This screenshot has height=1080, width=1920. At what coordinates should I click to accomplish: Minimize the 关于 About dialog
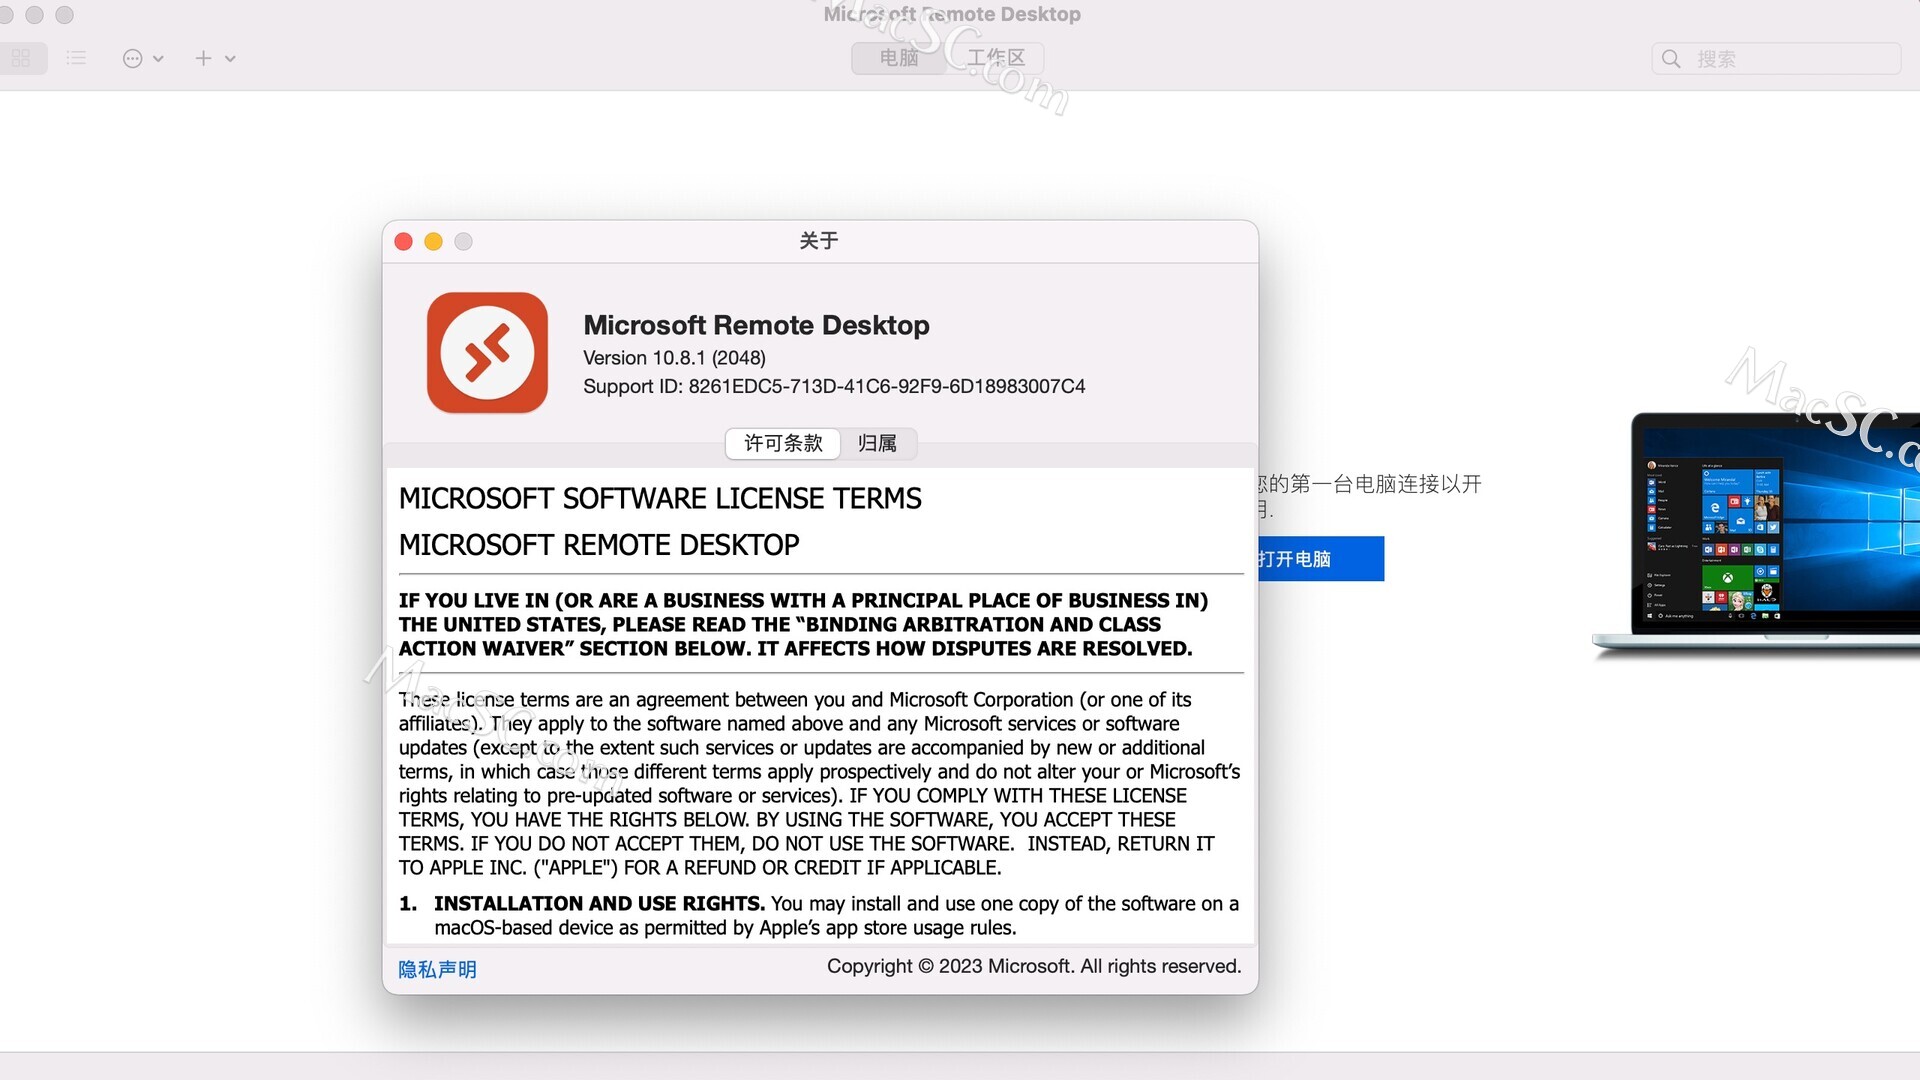[x=434, y=242]
